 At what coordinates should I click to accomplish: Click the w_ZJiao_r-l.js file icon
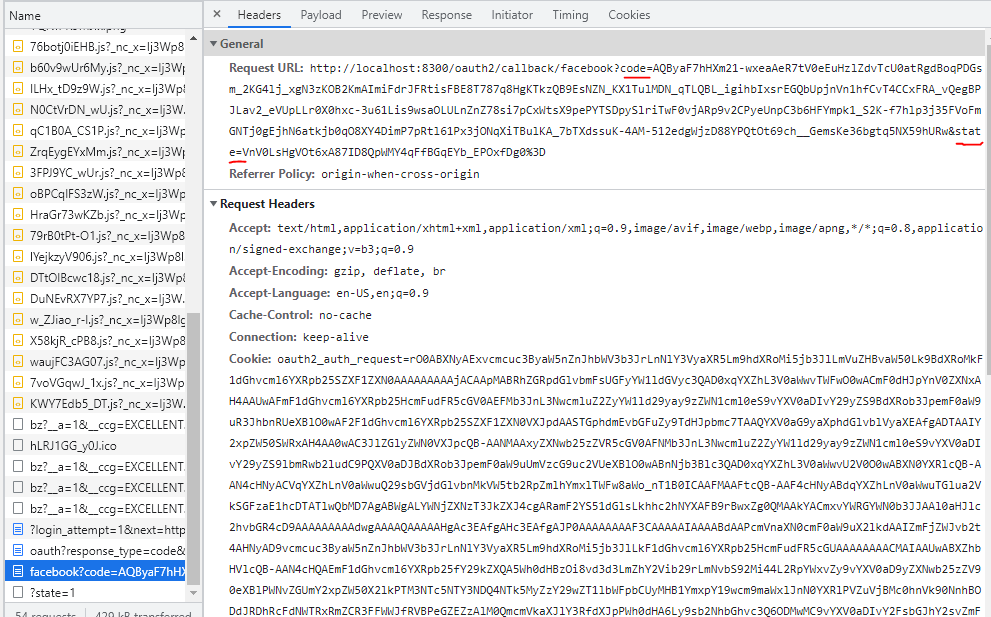pos(18,319)
